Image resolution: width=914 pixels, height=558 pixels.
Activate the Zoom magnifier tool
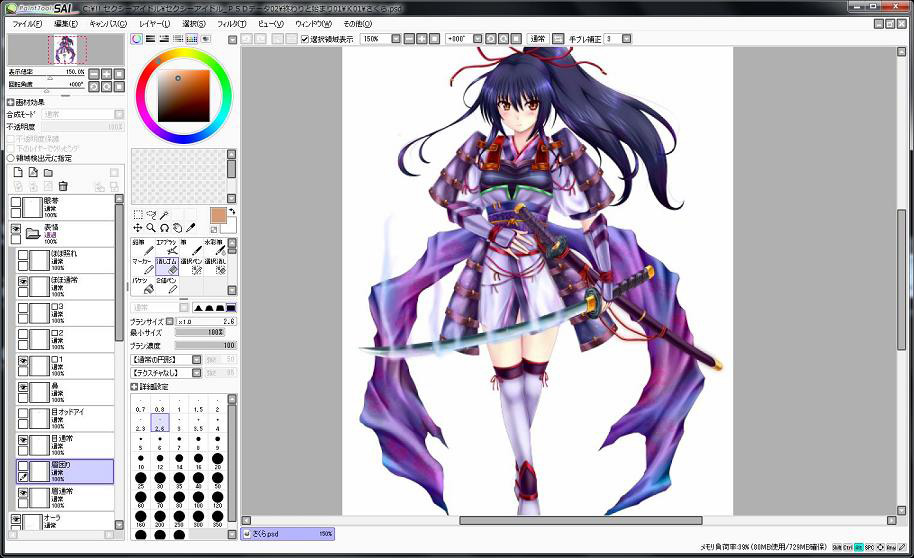[x=150, y=228]
